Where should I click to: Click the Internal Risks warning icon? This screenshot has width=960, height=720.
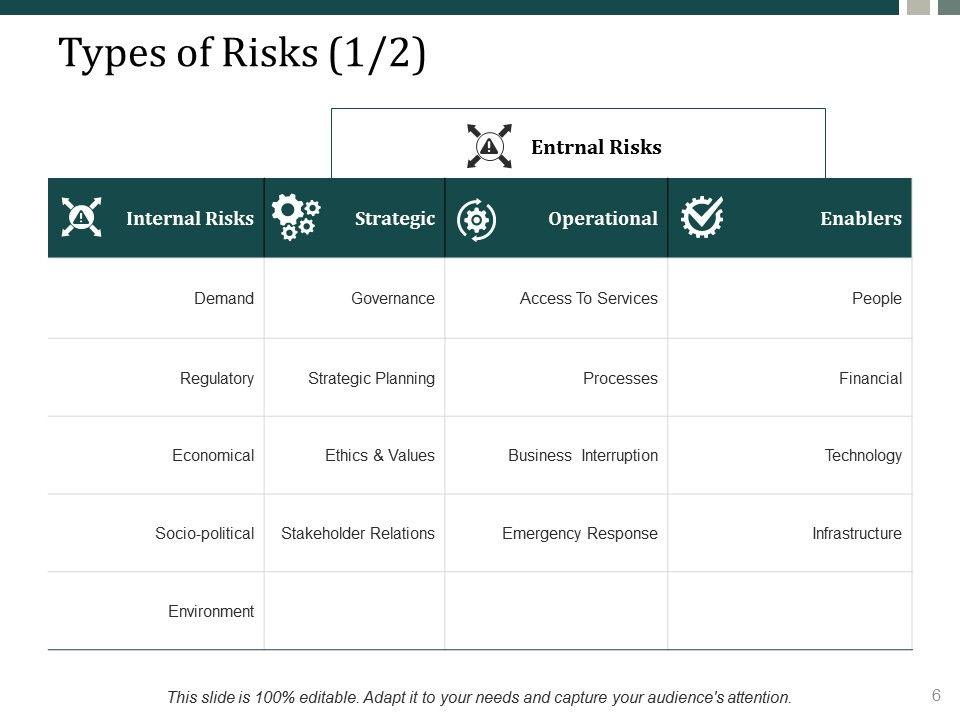point(81,217)
